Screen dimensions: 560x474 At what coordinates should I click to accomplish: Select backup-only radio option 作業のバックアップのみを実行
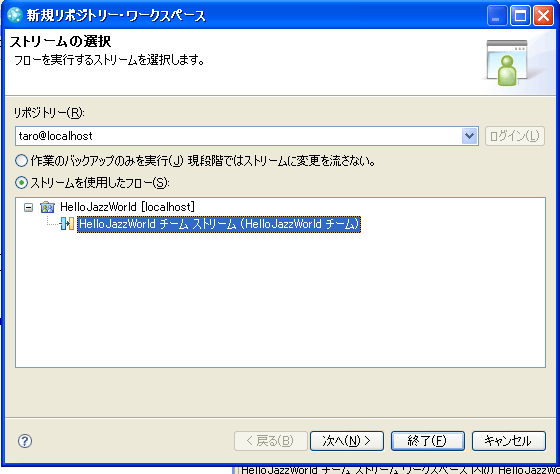[21, 161]
